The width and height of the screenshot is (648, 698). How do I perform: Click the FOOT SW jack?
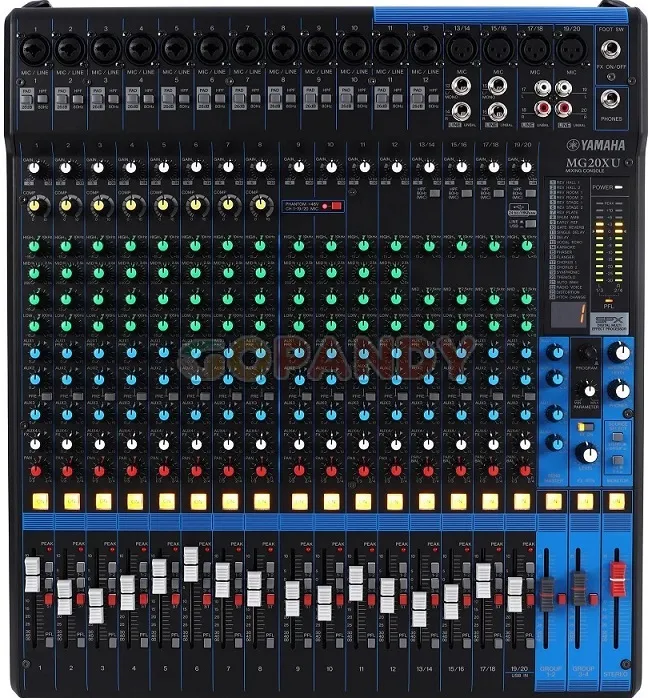[x=611, y=49]
